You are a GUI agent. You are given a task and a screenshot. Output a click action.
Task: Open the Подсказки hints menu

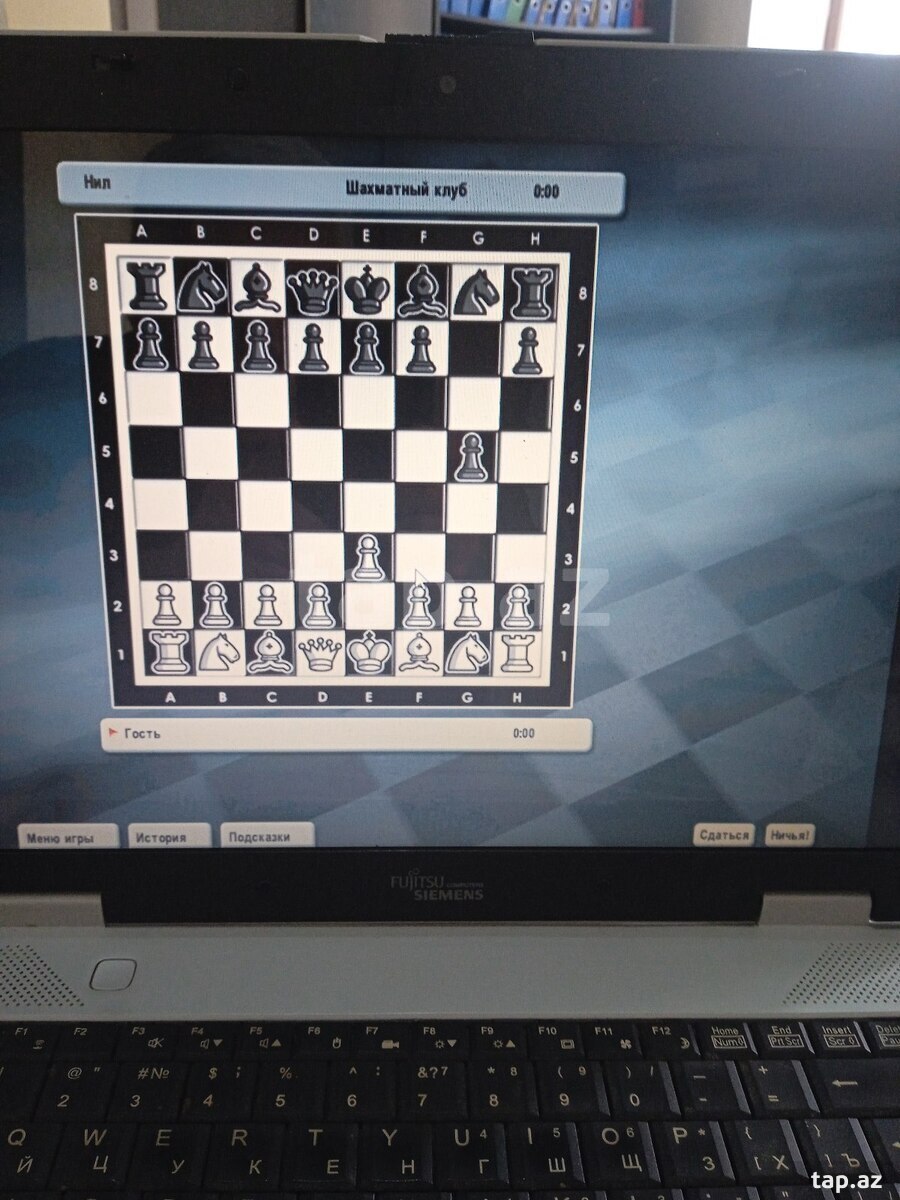point(267,836)
